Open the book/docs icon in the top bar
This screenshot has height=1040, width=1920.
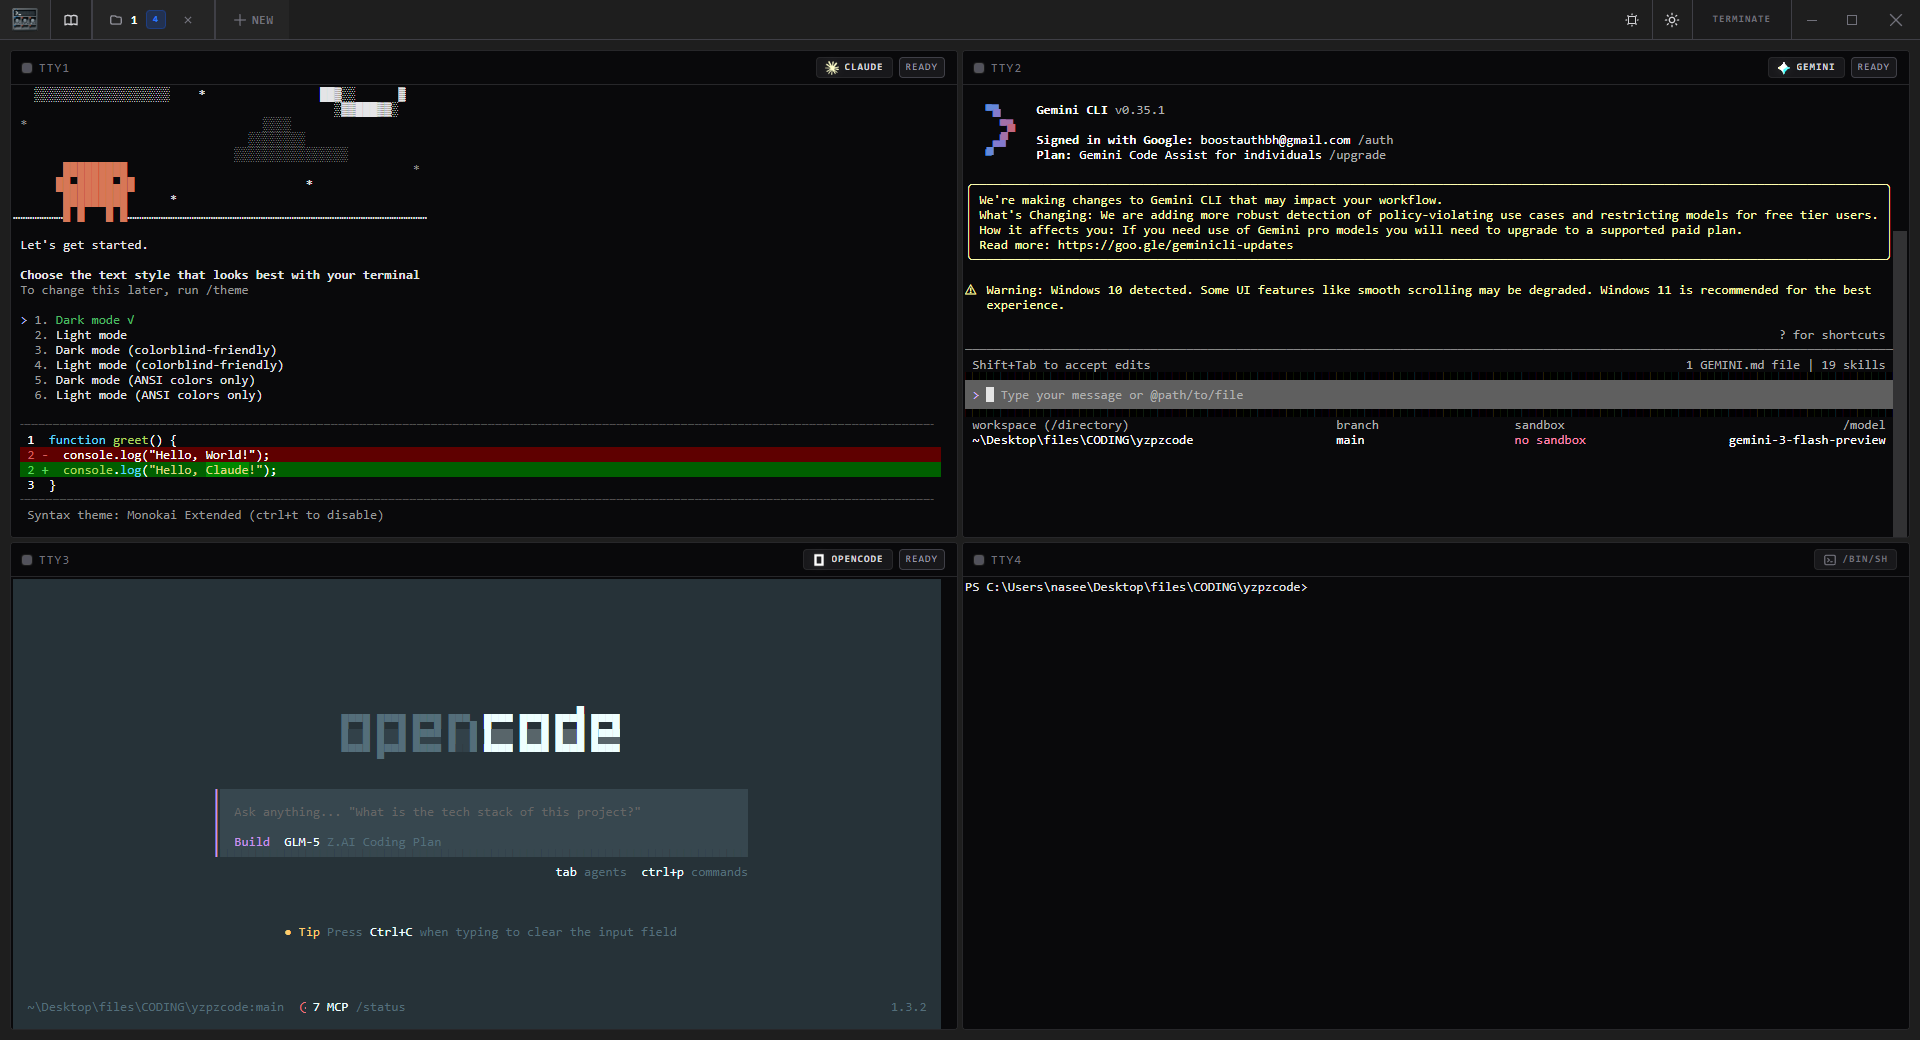pos(71,20)
